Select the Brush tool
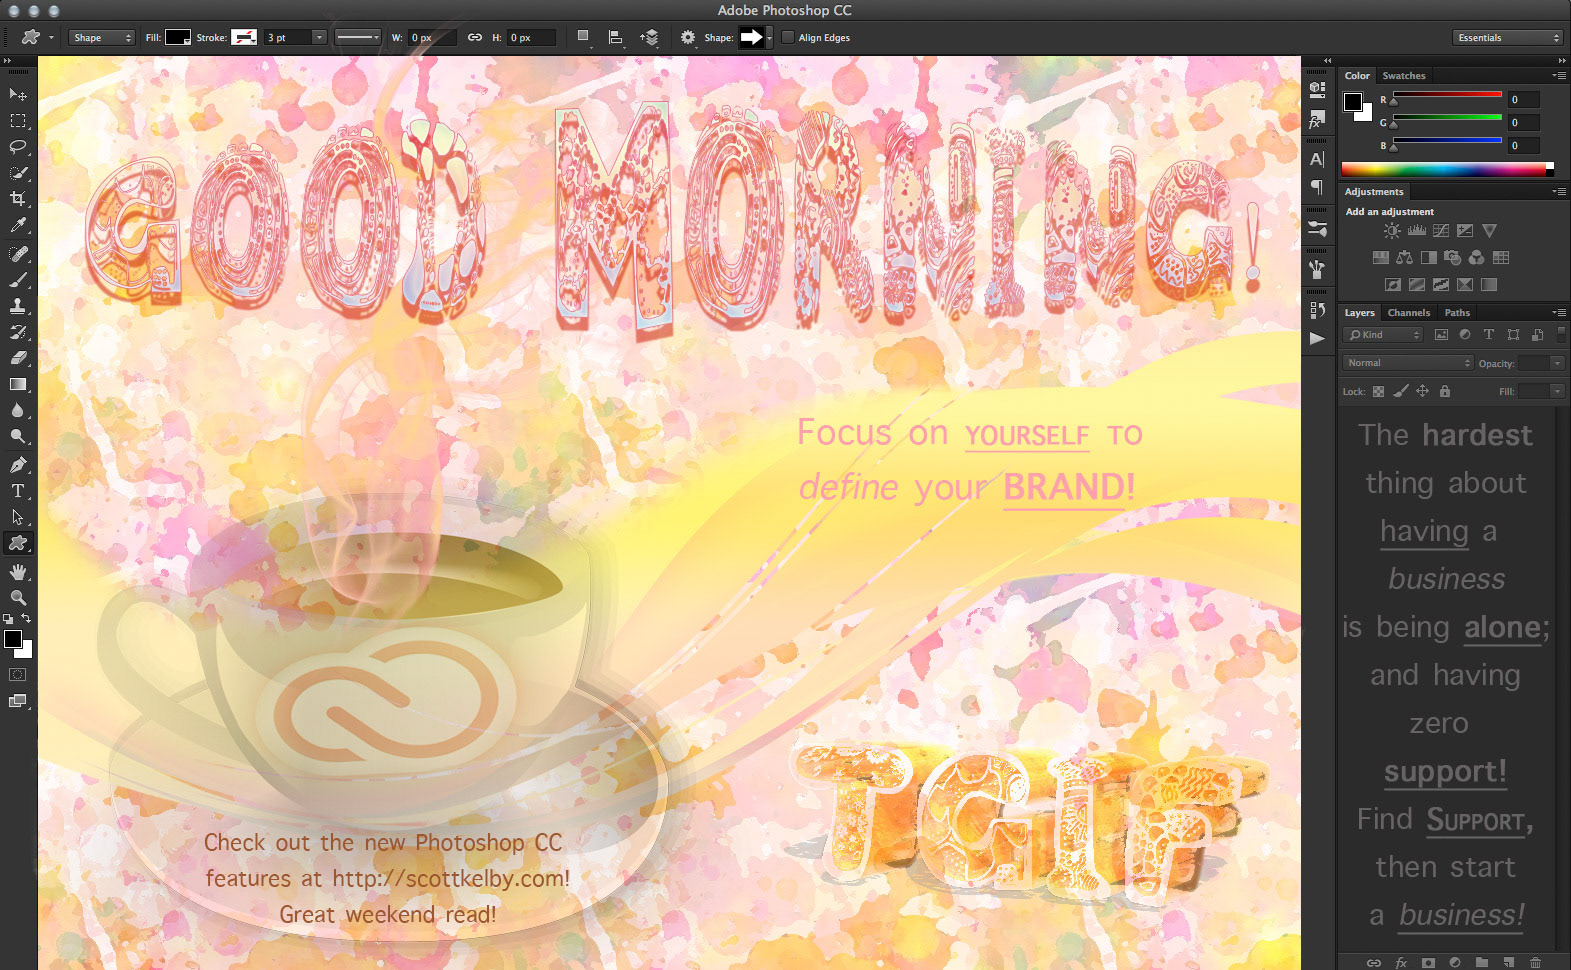The height and width of the screenshot is (970, 1571). (x=18, y=280)
